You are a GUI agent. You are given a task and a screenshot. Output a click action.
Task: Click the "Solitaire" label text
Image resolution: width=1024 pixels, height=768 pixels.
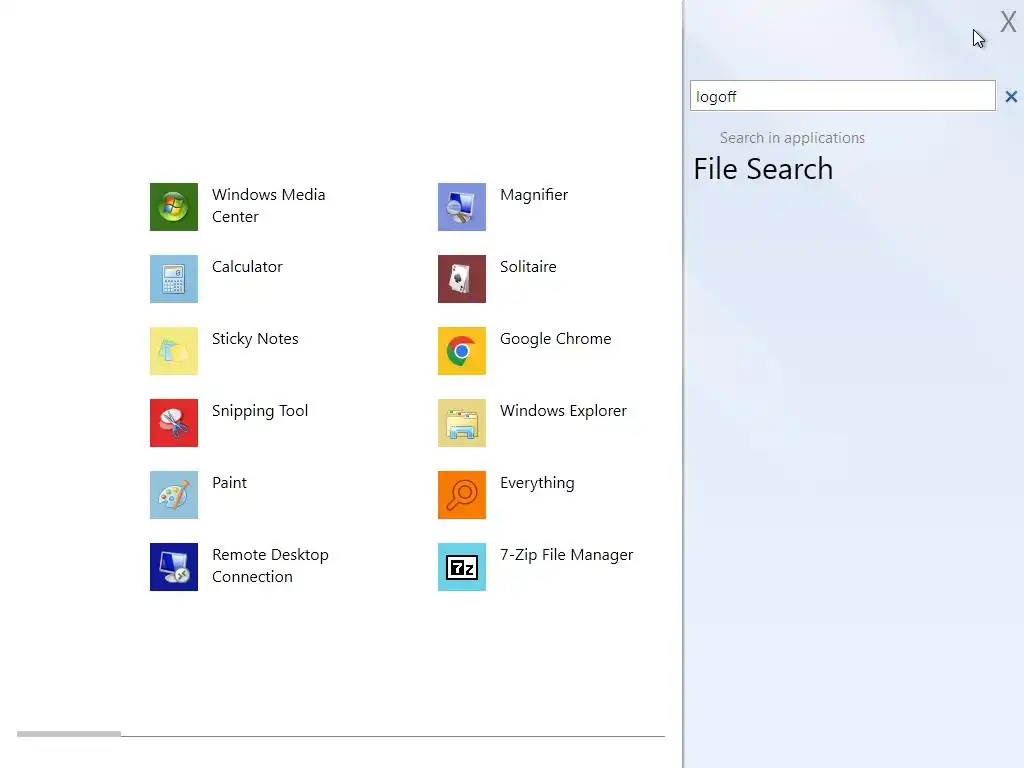(528, 266)
